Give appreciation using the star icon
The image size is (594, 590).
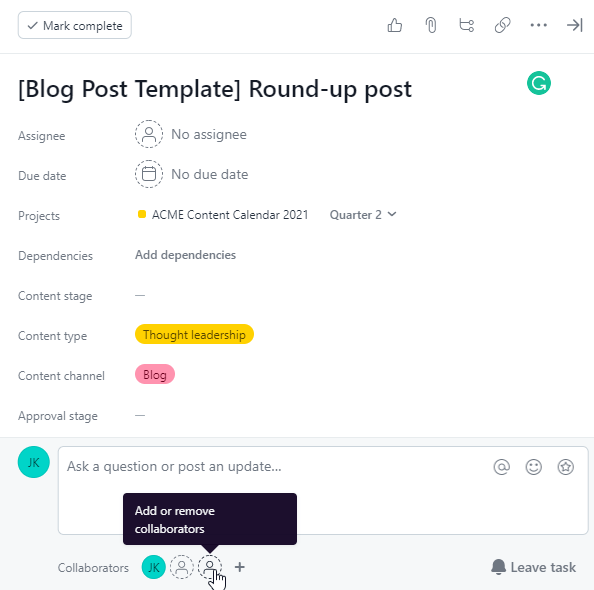(x=566, y=467)
